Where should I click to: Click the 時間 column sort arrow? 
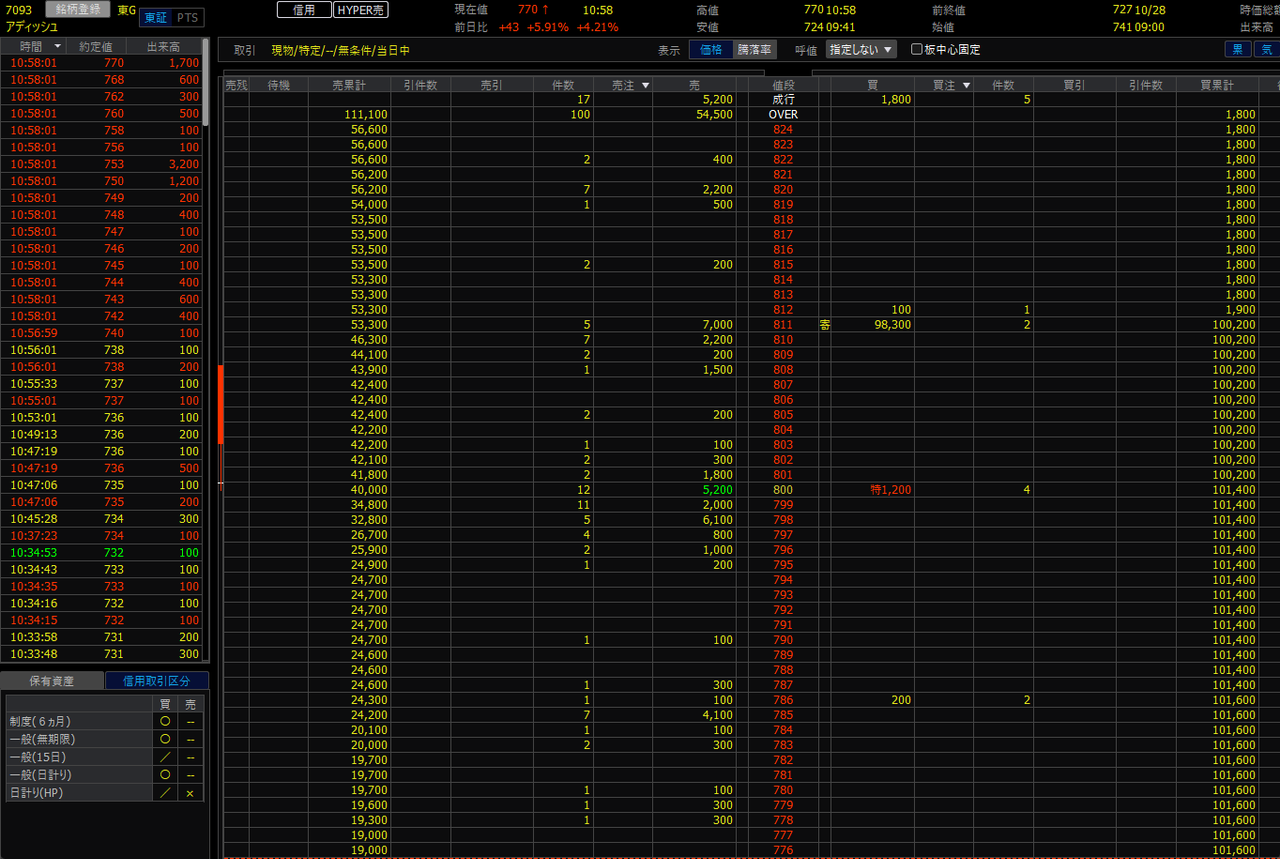58,46
